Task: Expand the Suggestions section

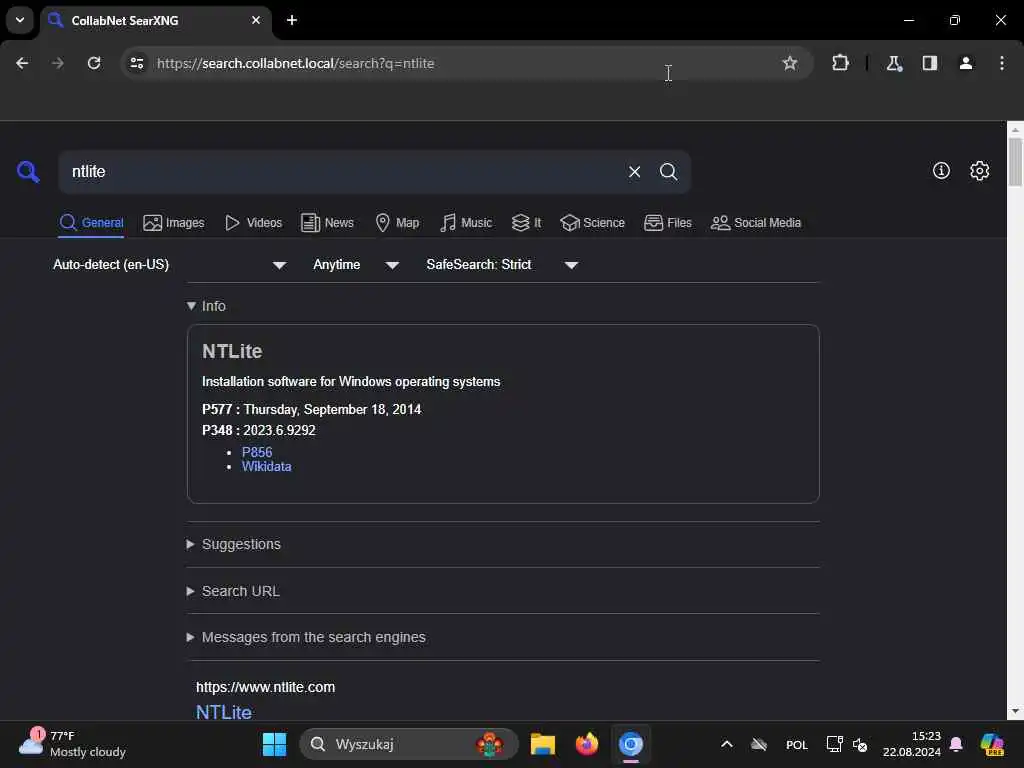Action: click(234, 544)
